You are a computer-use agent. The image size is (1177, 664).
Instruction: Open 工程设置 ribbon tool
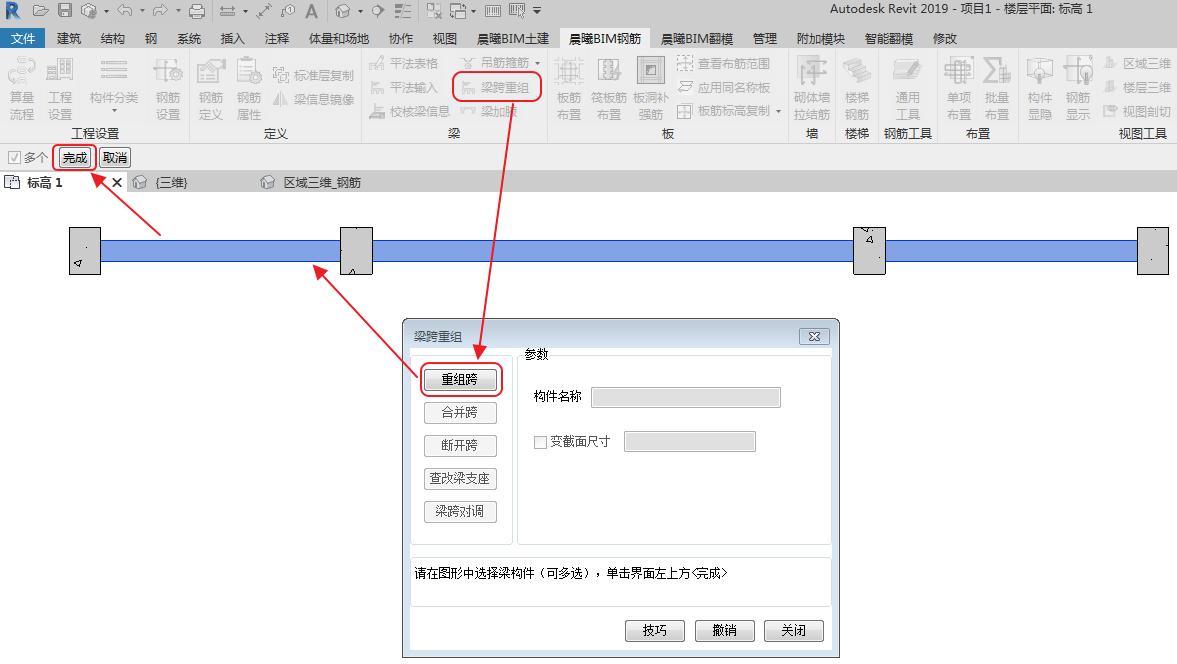pyautogui.click(x=59, y=89)
